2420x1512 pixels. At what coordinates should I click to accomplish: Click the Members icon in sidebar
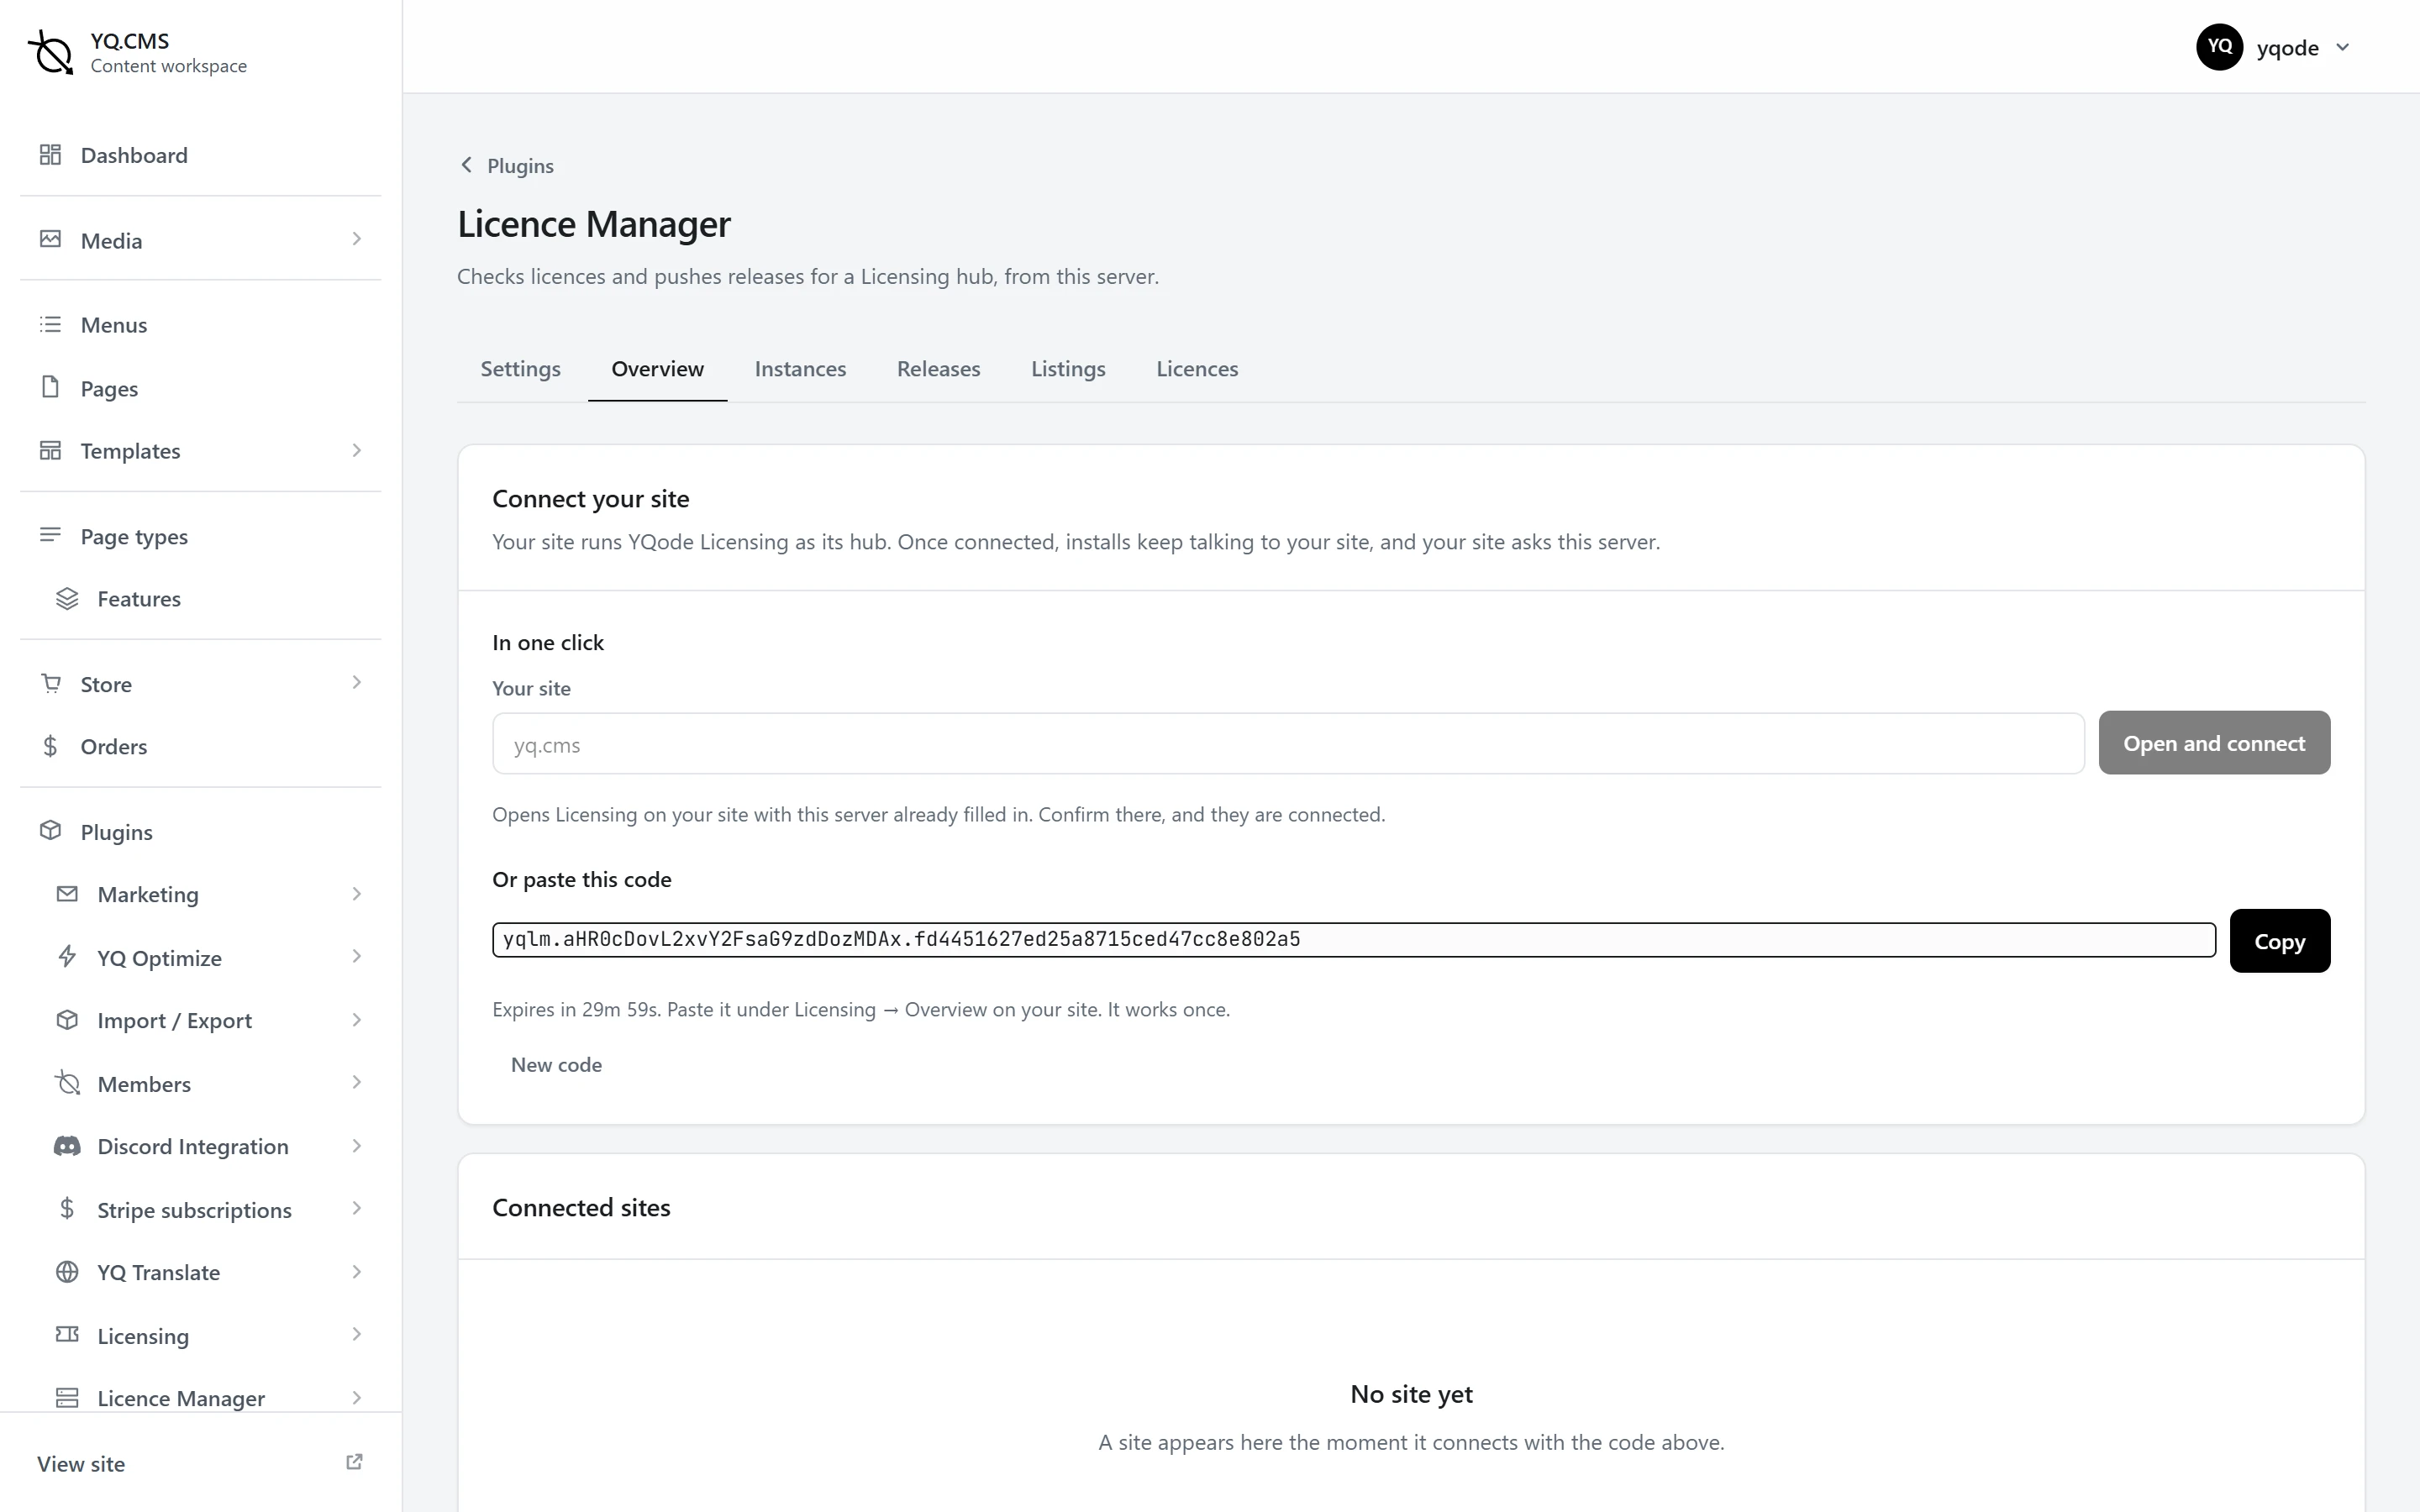tap(67, 1083)
